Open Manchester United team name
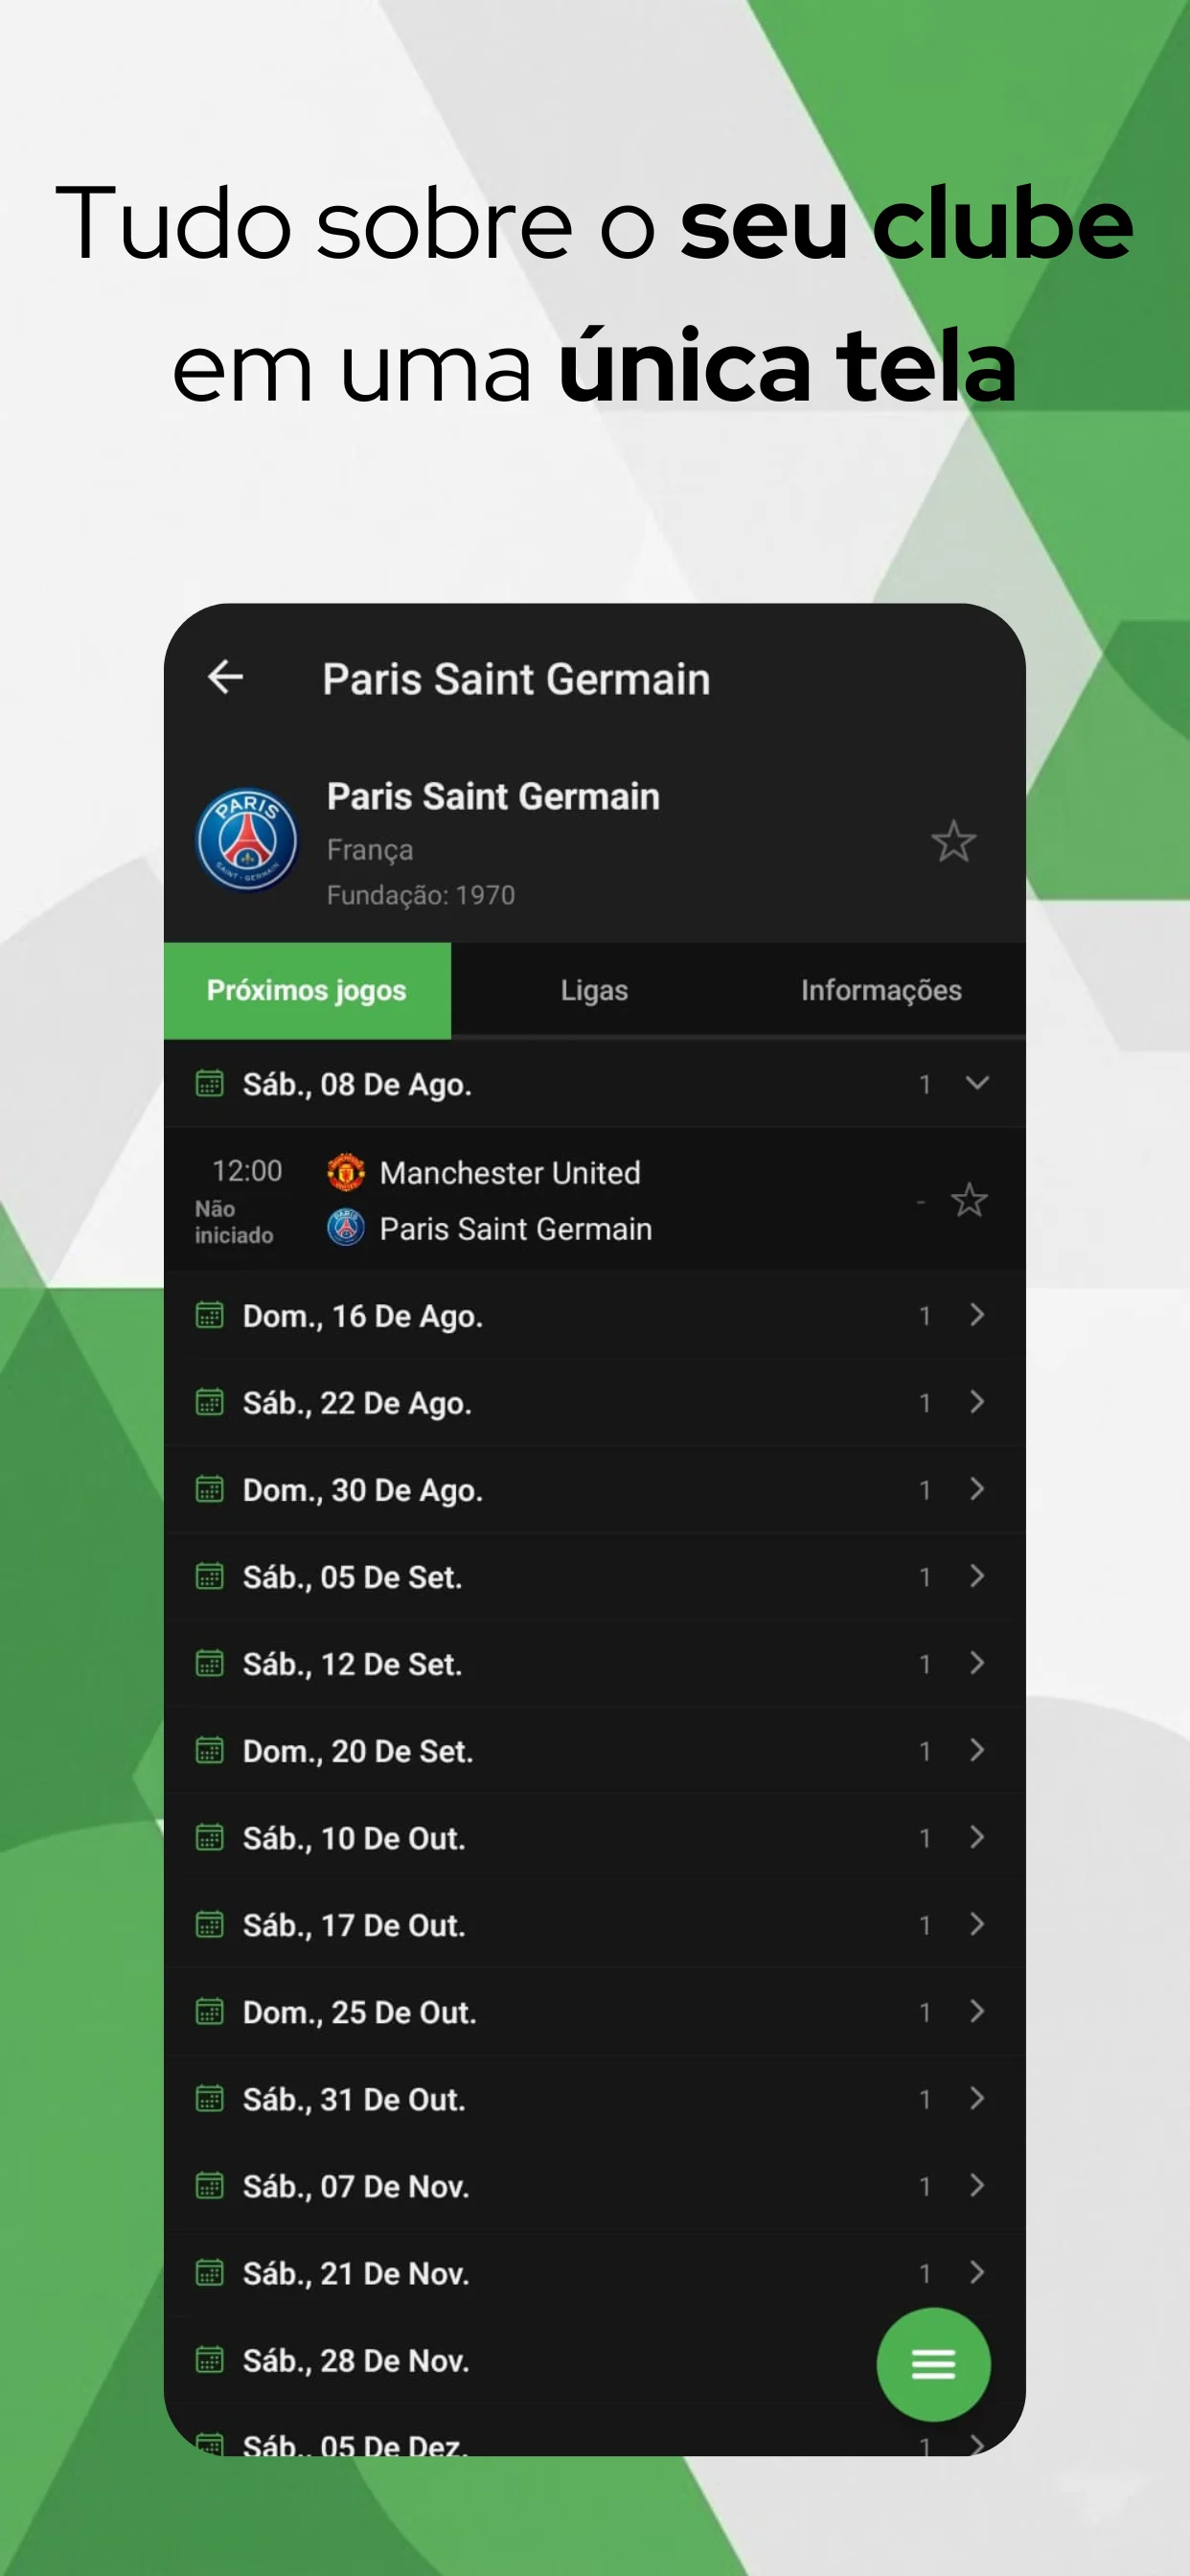 (x=510, y=1172)
